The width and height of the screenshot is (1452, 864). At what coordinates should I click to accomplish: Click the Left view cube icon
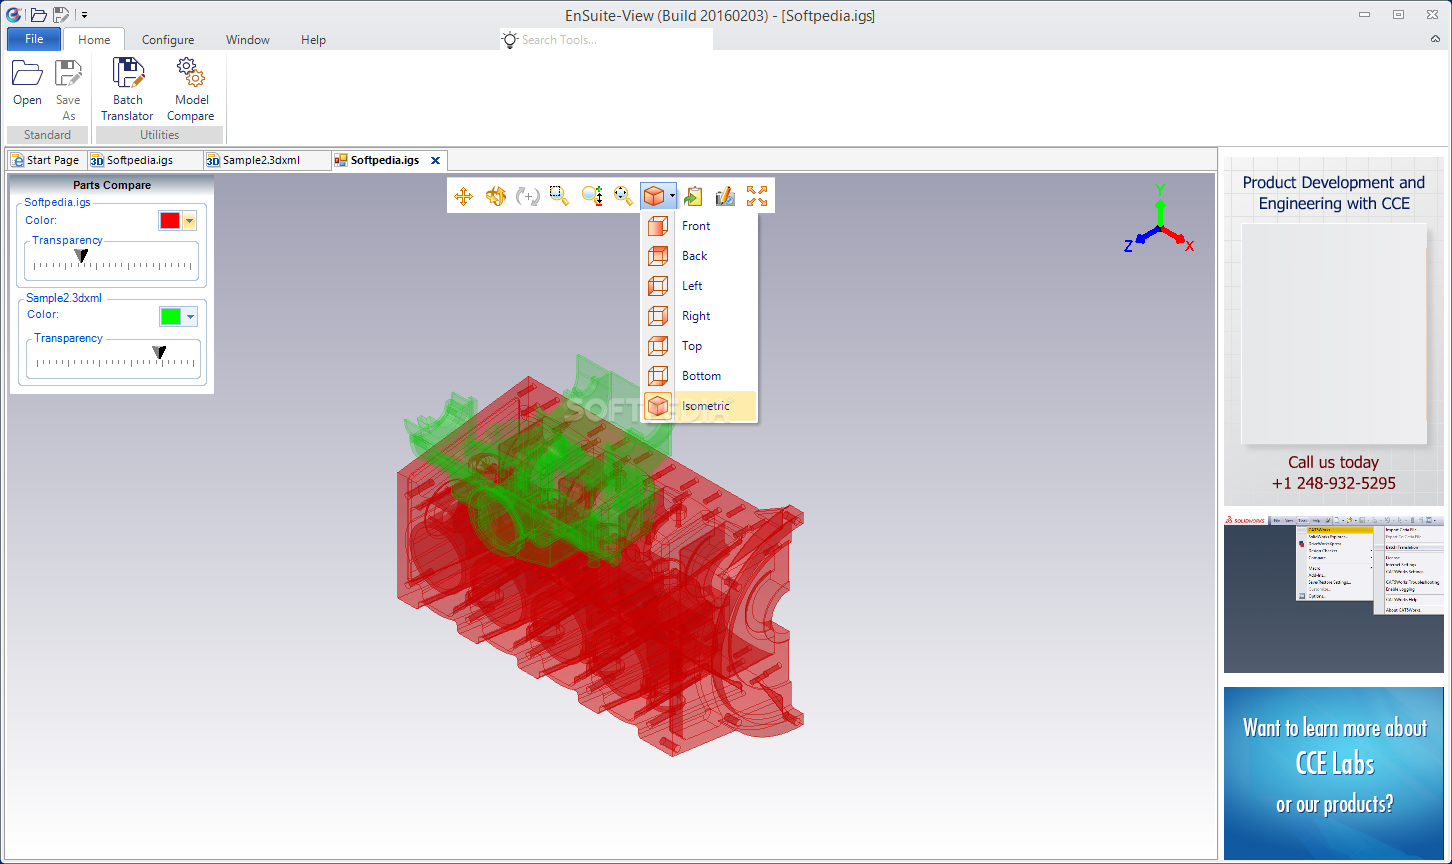[657, 286]
